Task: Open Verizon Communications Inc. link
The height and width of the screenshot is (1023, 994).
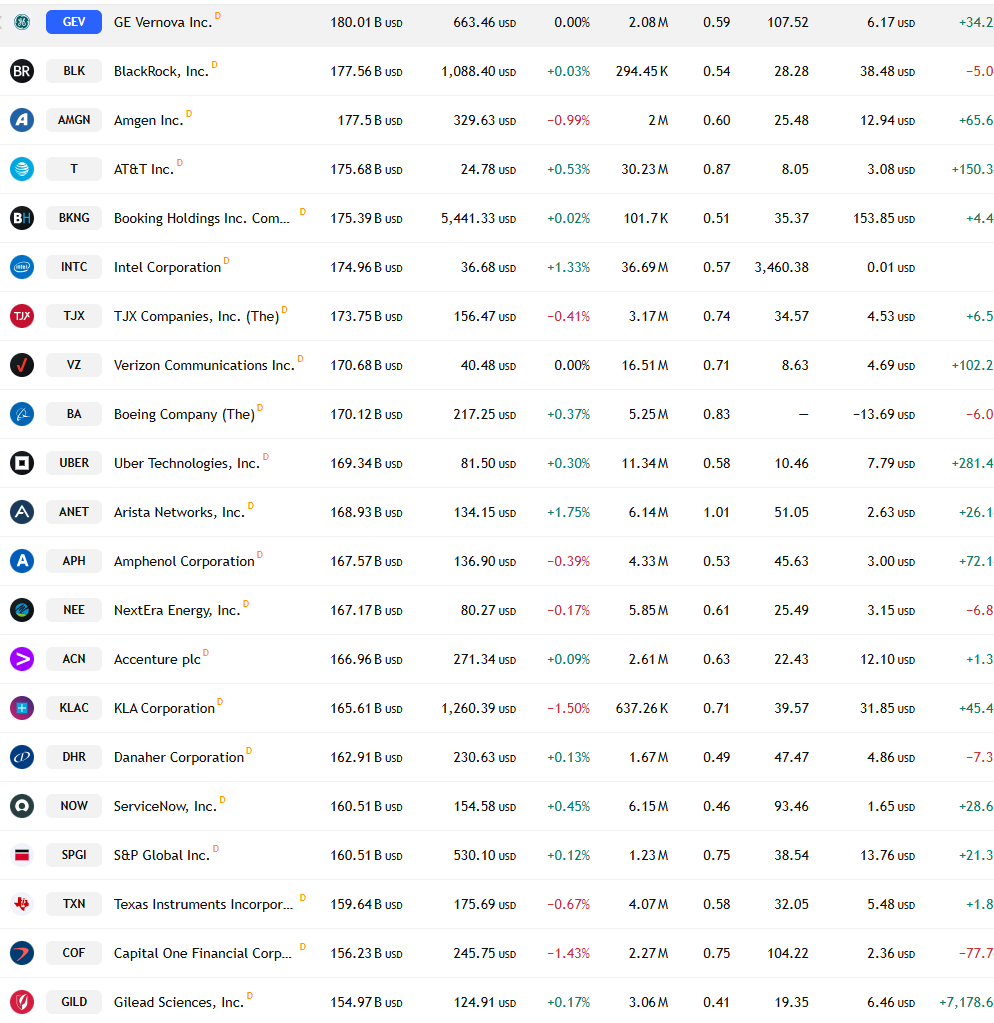Action: [x=204, y=365]
